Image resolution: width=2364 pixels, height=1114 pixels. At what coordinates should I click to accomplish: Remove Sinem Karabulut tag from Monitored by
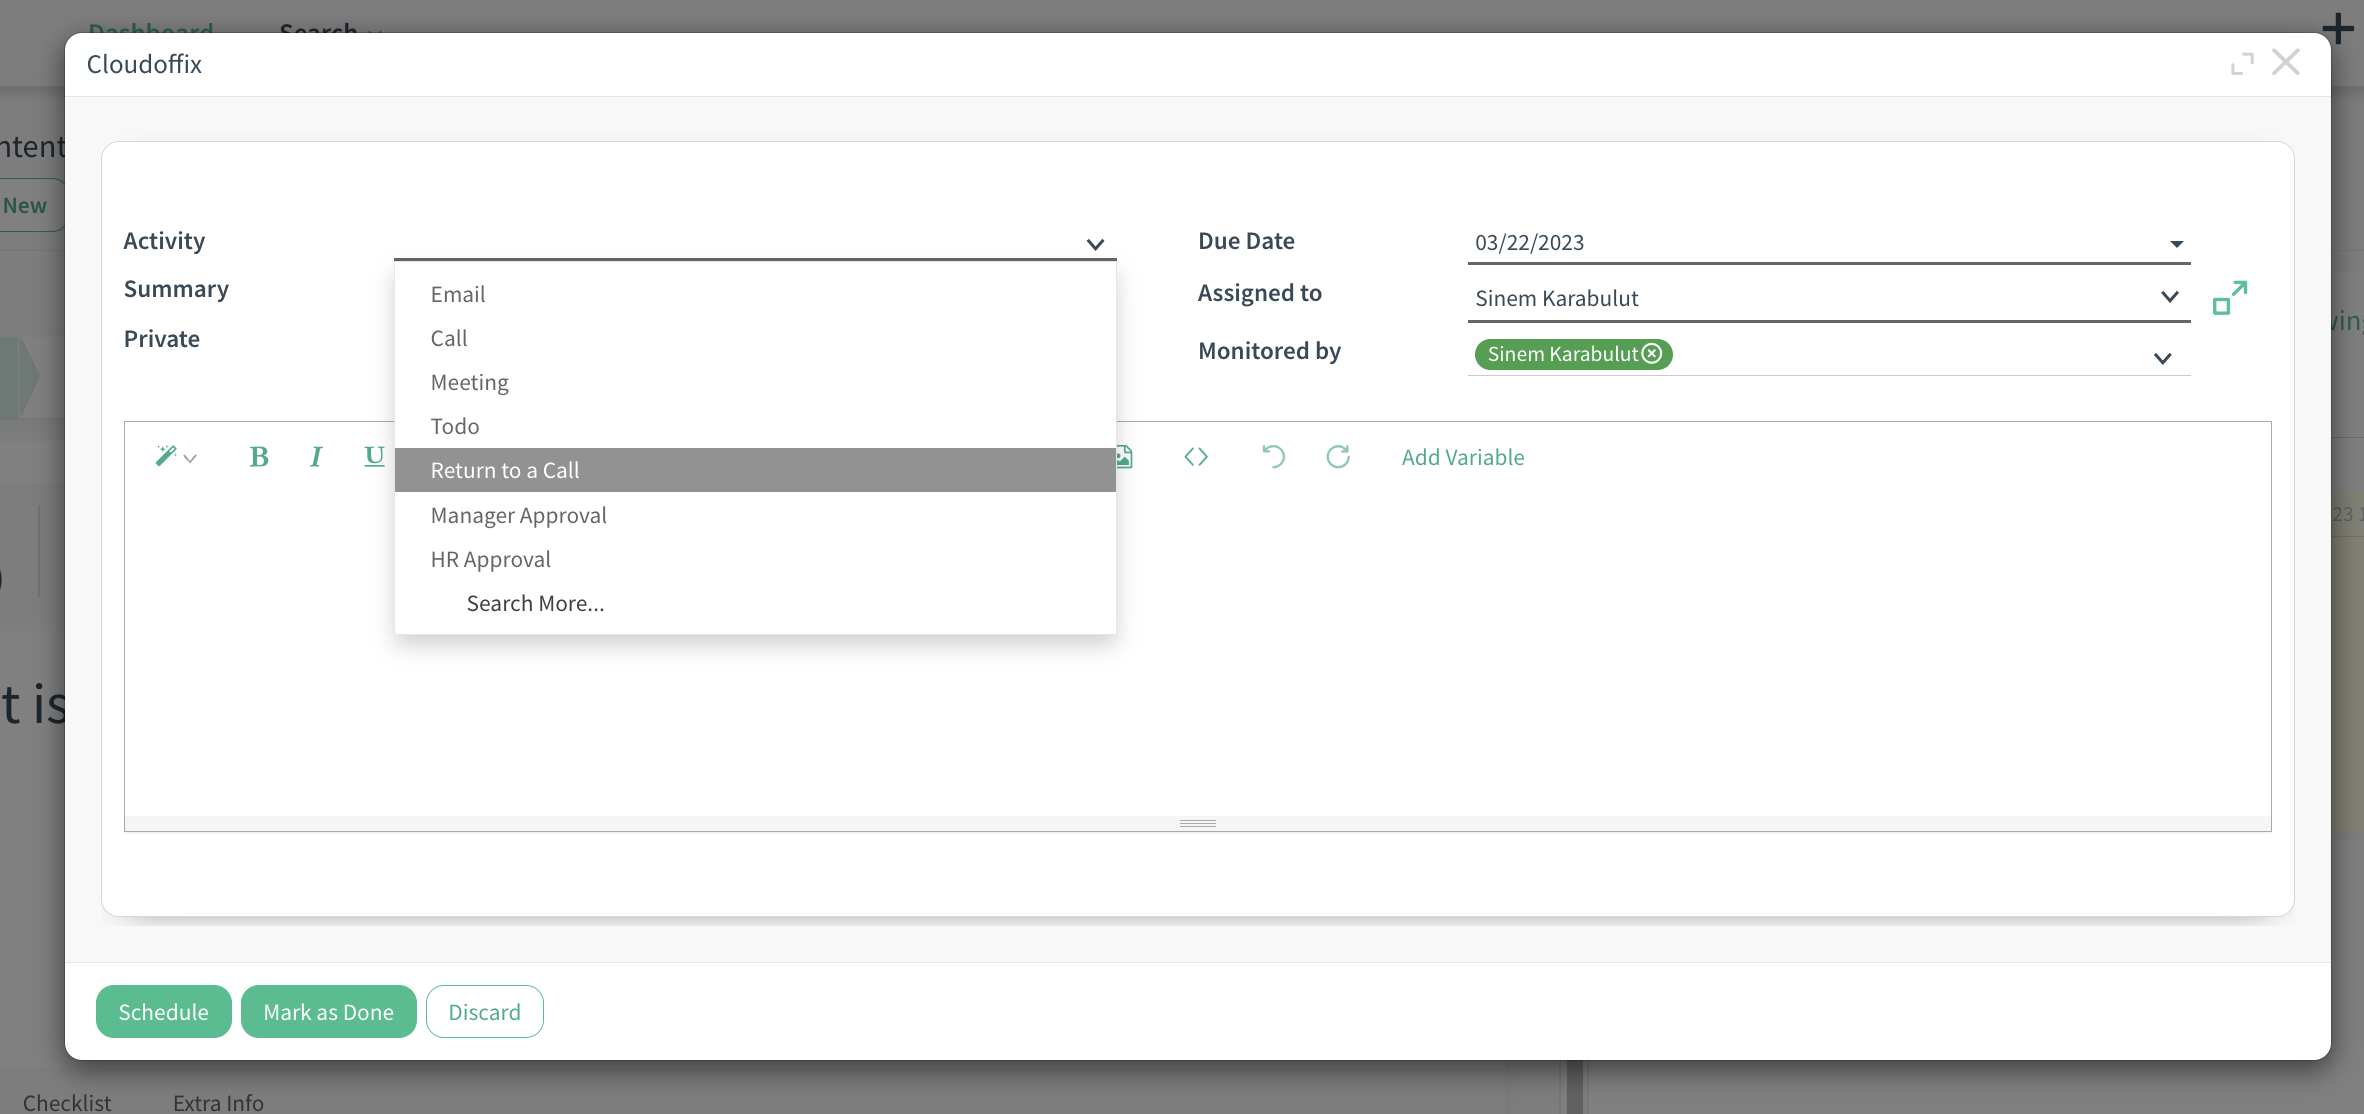click(x=1652, y=354)
